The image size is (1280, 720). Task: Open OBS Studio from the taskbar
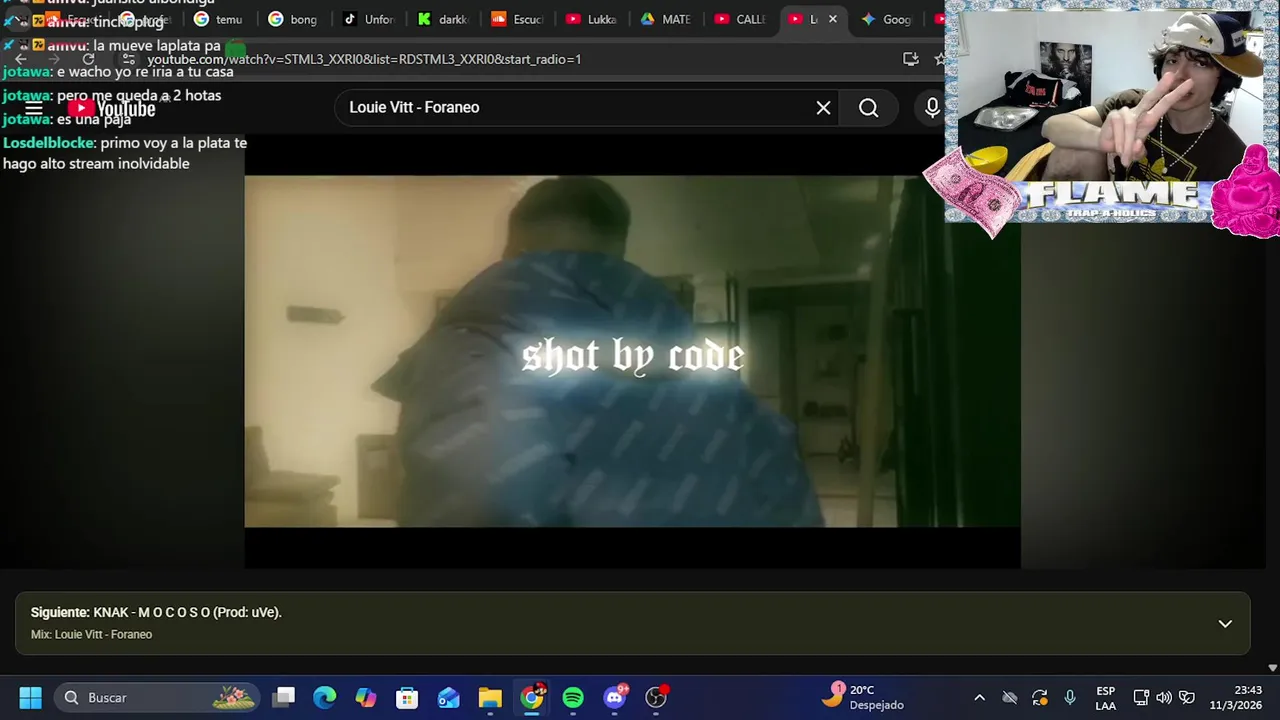(656, 697)
